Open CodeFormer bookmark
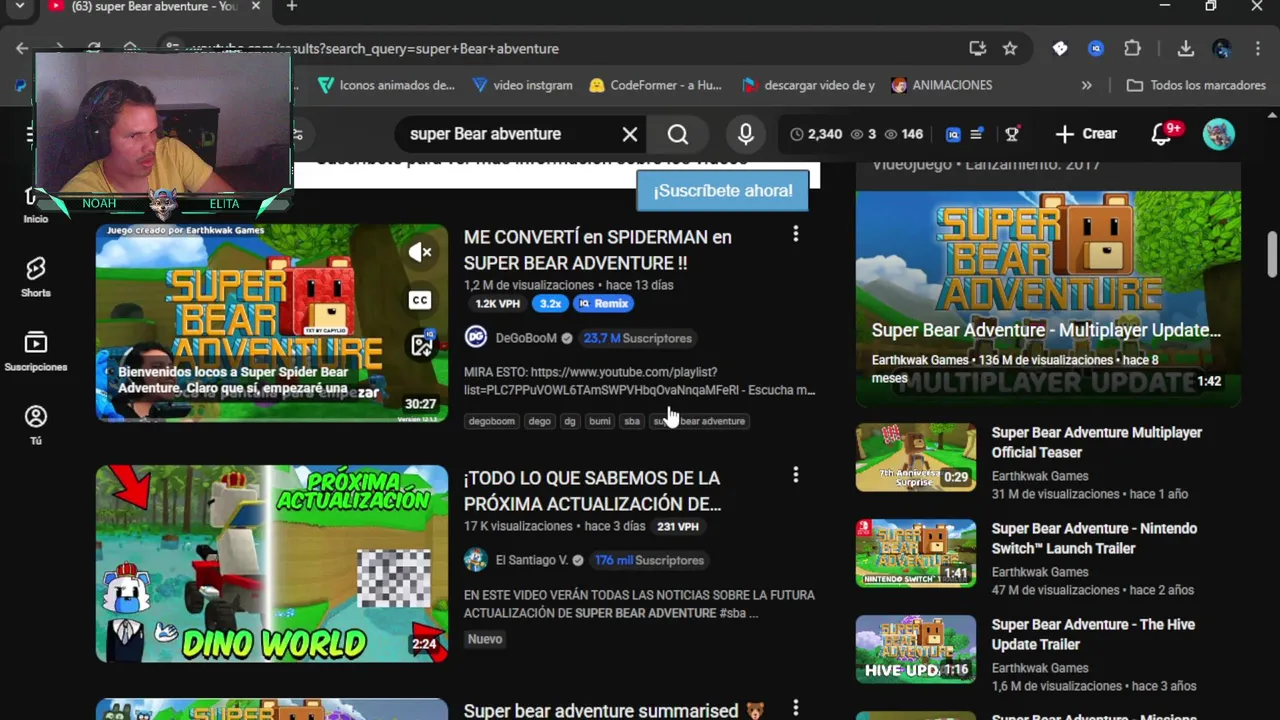This screenshot has width=1280, height=720. (x=655, y=85)
